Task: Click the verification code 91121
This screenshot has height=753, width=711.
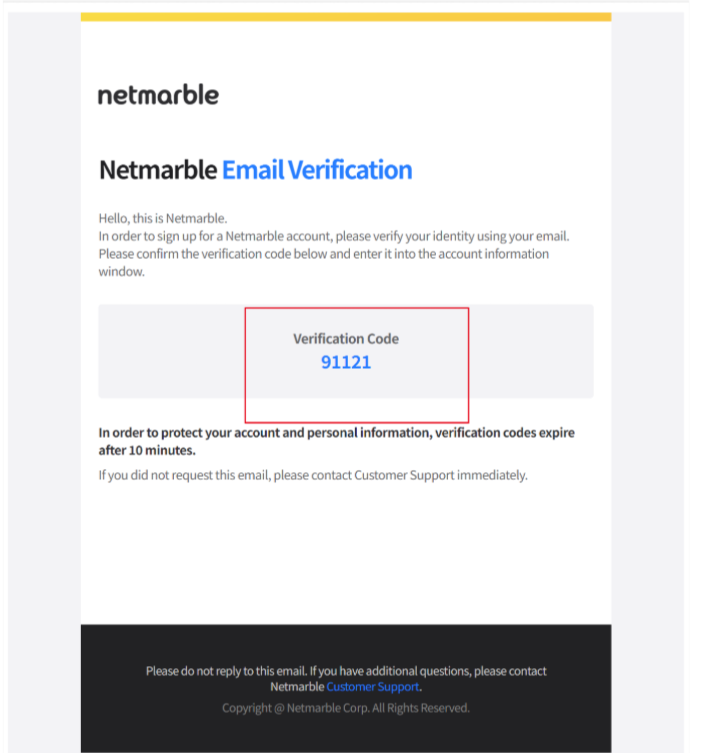Action: (x=346, y=362)
